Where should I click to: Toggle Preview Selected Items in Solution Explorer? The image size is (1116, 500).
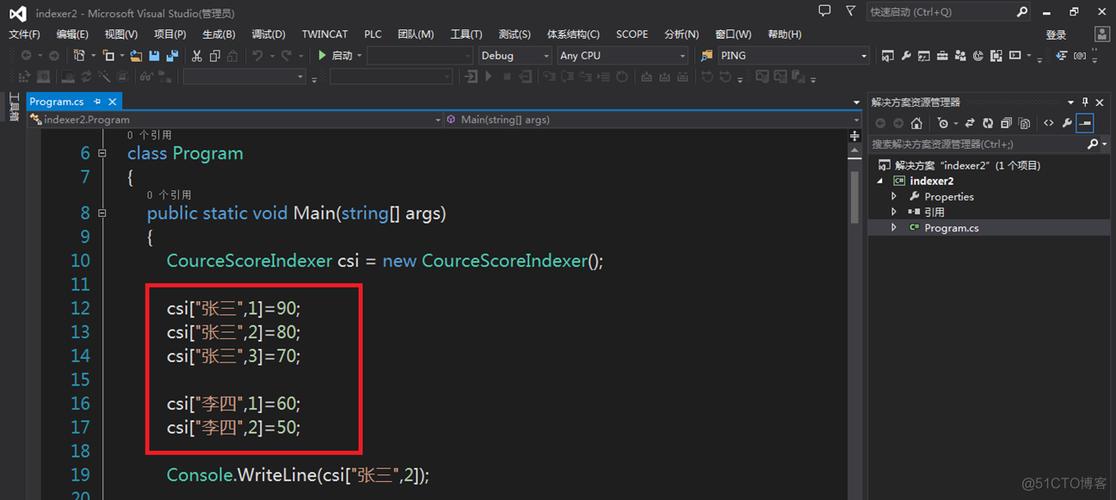tap(1085, 123)
